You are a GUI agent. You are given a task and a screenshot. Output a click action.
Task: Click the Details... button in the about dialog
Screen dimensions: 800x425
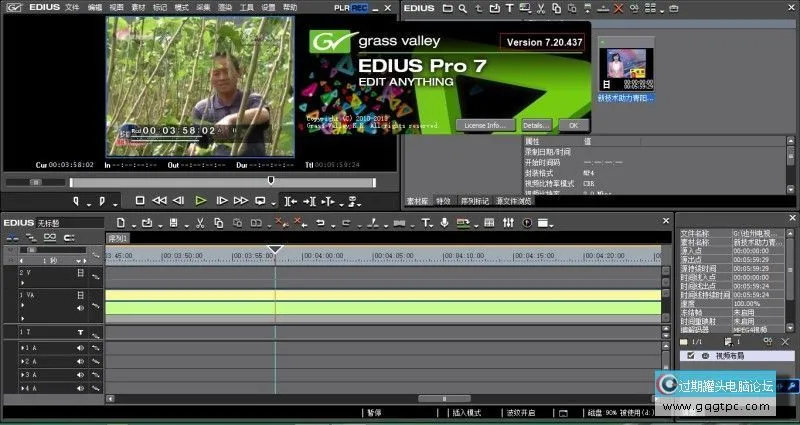[x=536, y=125]
